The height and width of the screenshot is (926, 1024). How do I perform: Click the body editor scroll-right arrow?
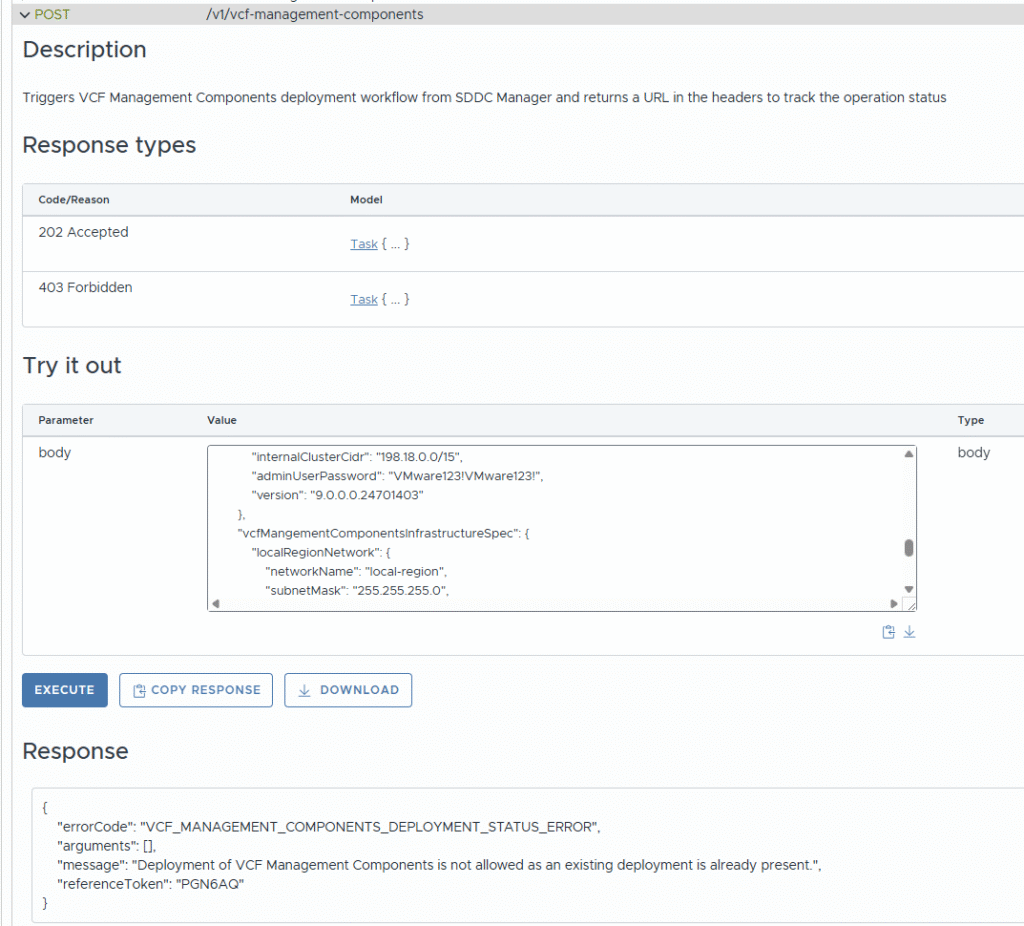point(894,603)
